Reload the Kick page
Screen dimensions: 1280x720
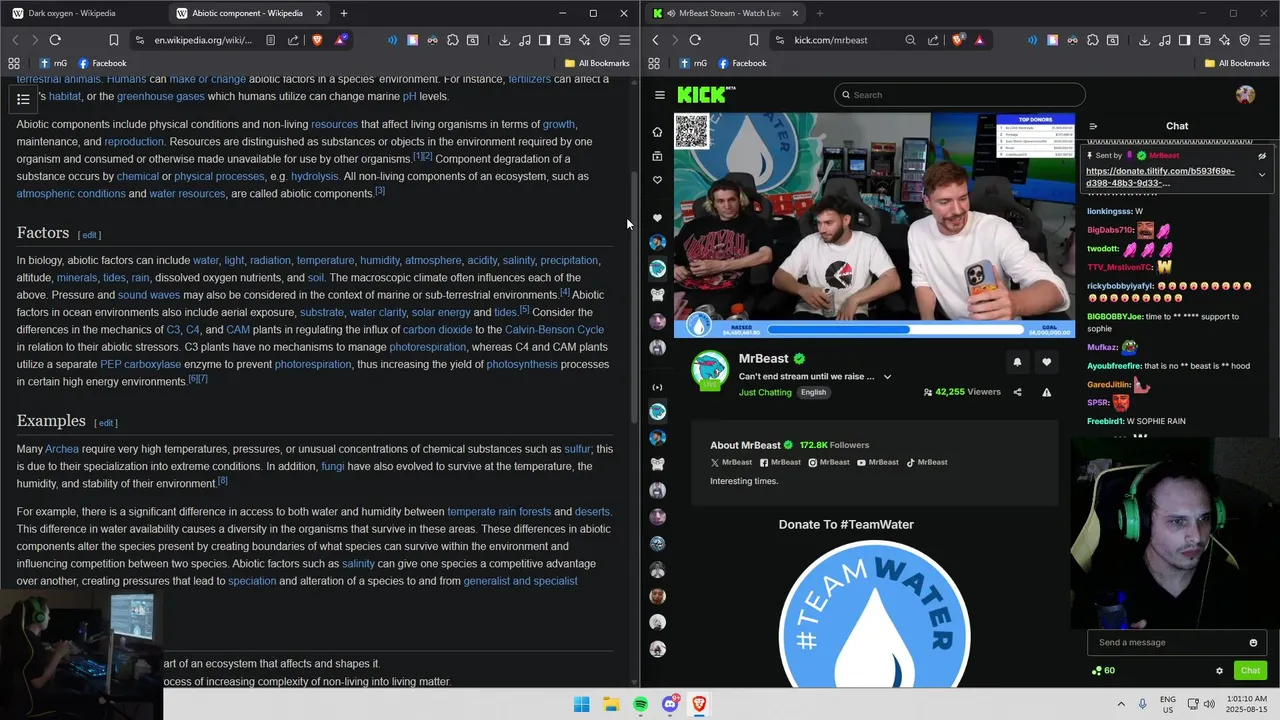(x=695, y=40)
